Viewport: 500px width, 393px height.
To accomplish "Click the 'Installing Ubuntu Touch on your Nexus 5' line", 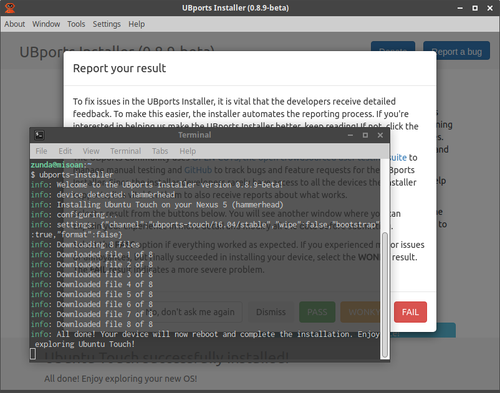I will [x=157, y=205].
